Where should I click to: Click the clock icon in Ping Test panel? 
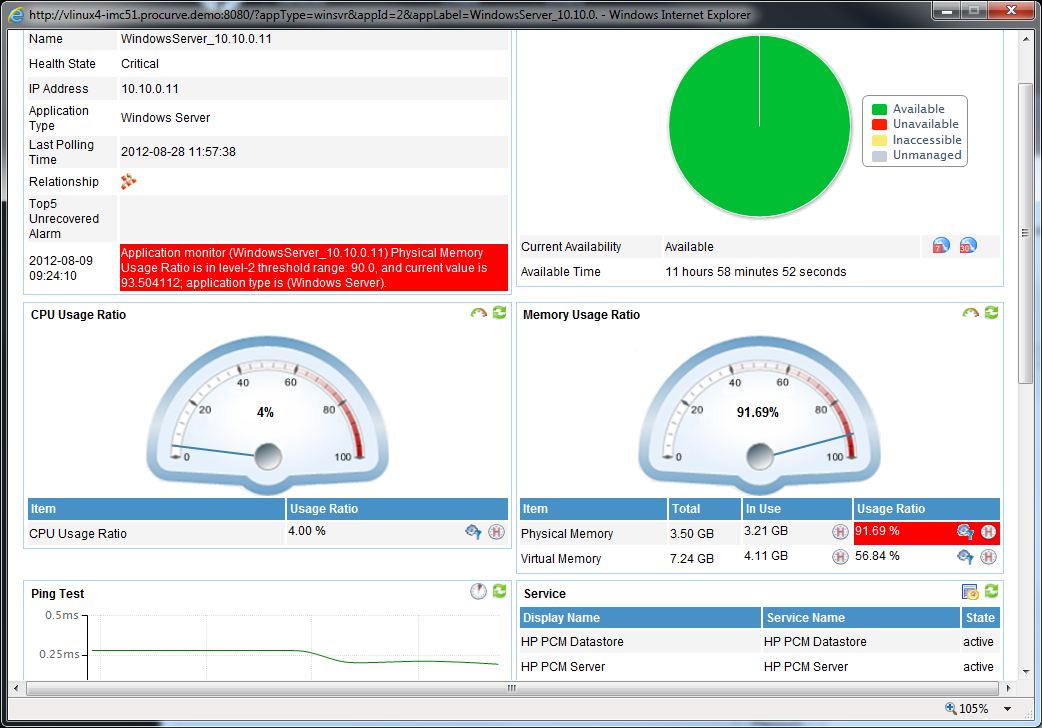click(477, 591)
